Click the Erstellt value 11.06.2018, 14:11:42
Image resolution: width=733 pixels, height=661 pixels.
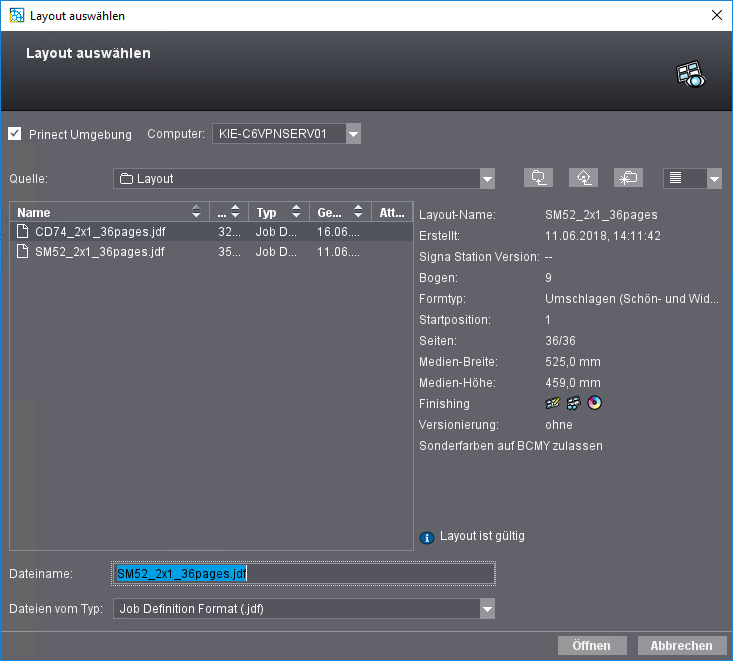coord(603,236)
